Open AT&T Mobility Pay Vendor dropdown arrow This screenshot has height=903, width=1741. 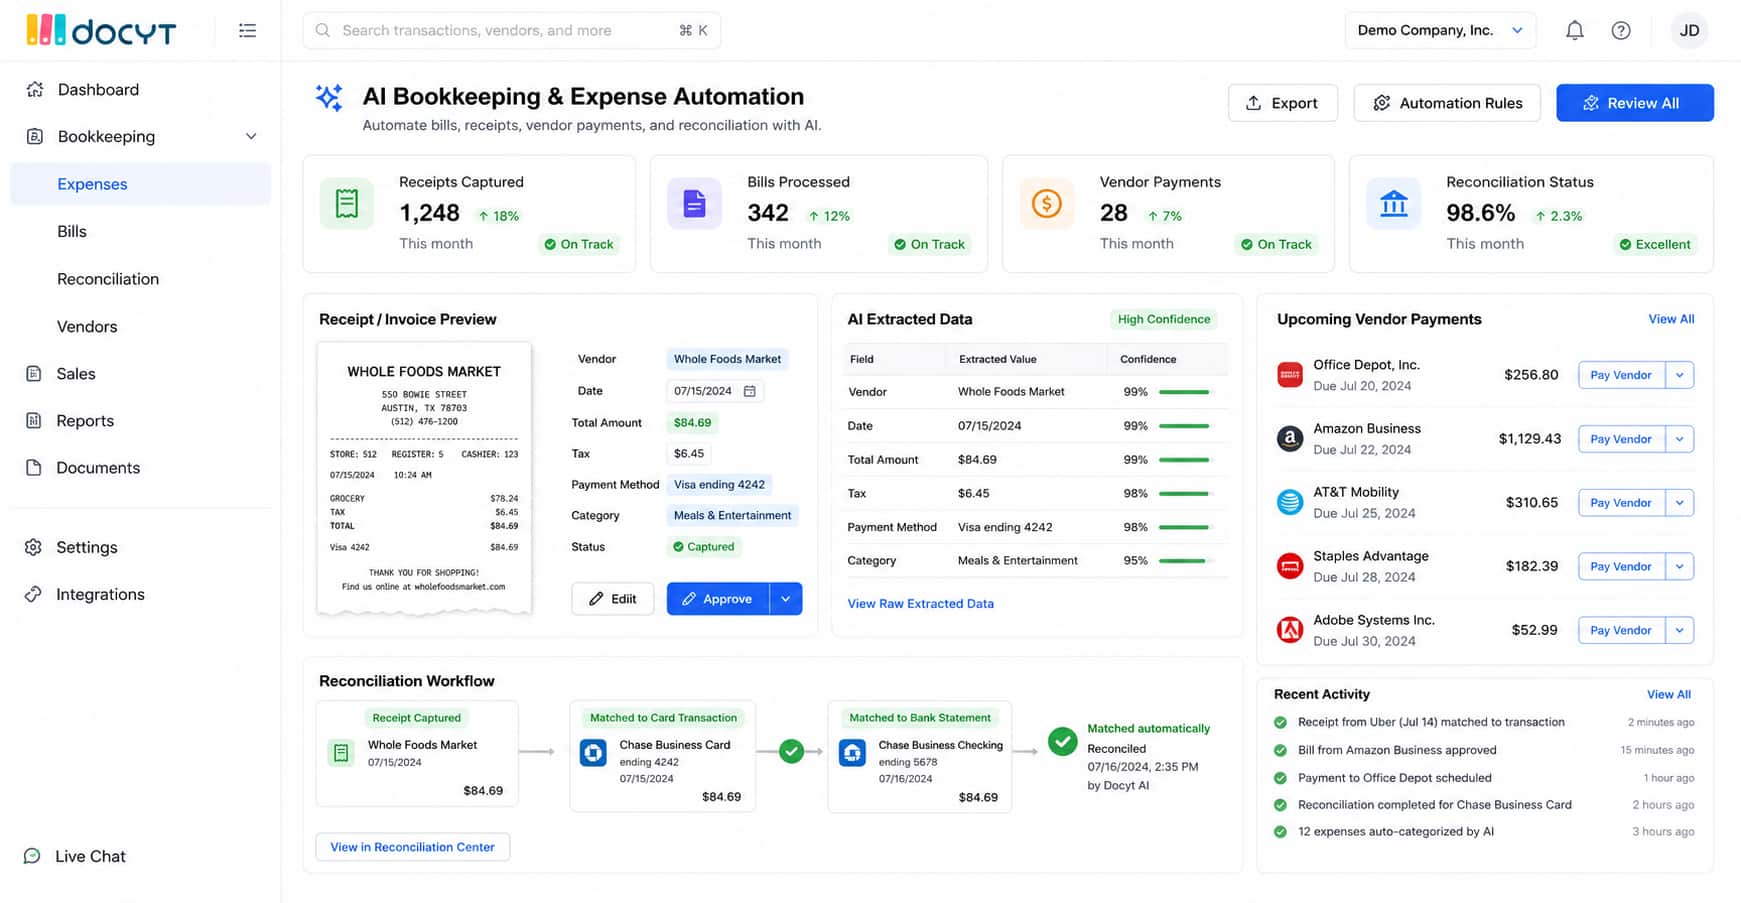1680,502
